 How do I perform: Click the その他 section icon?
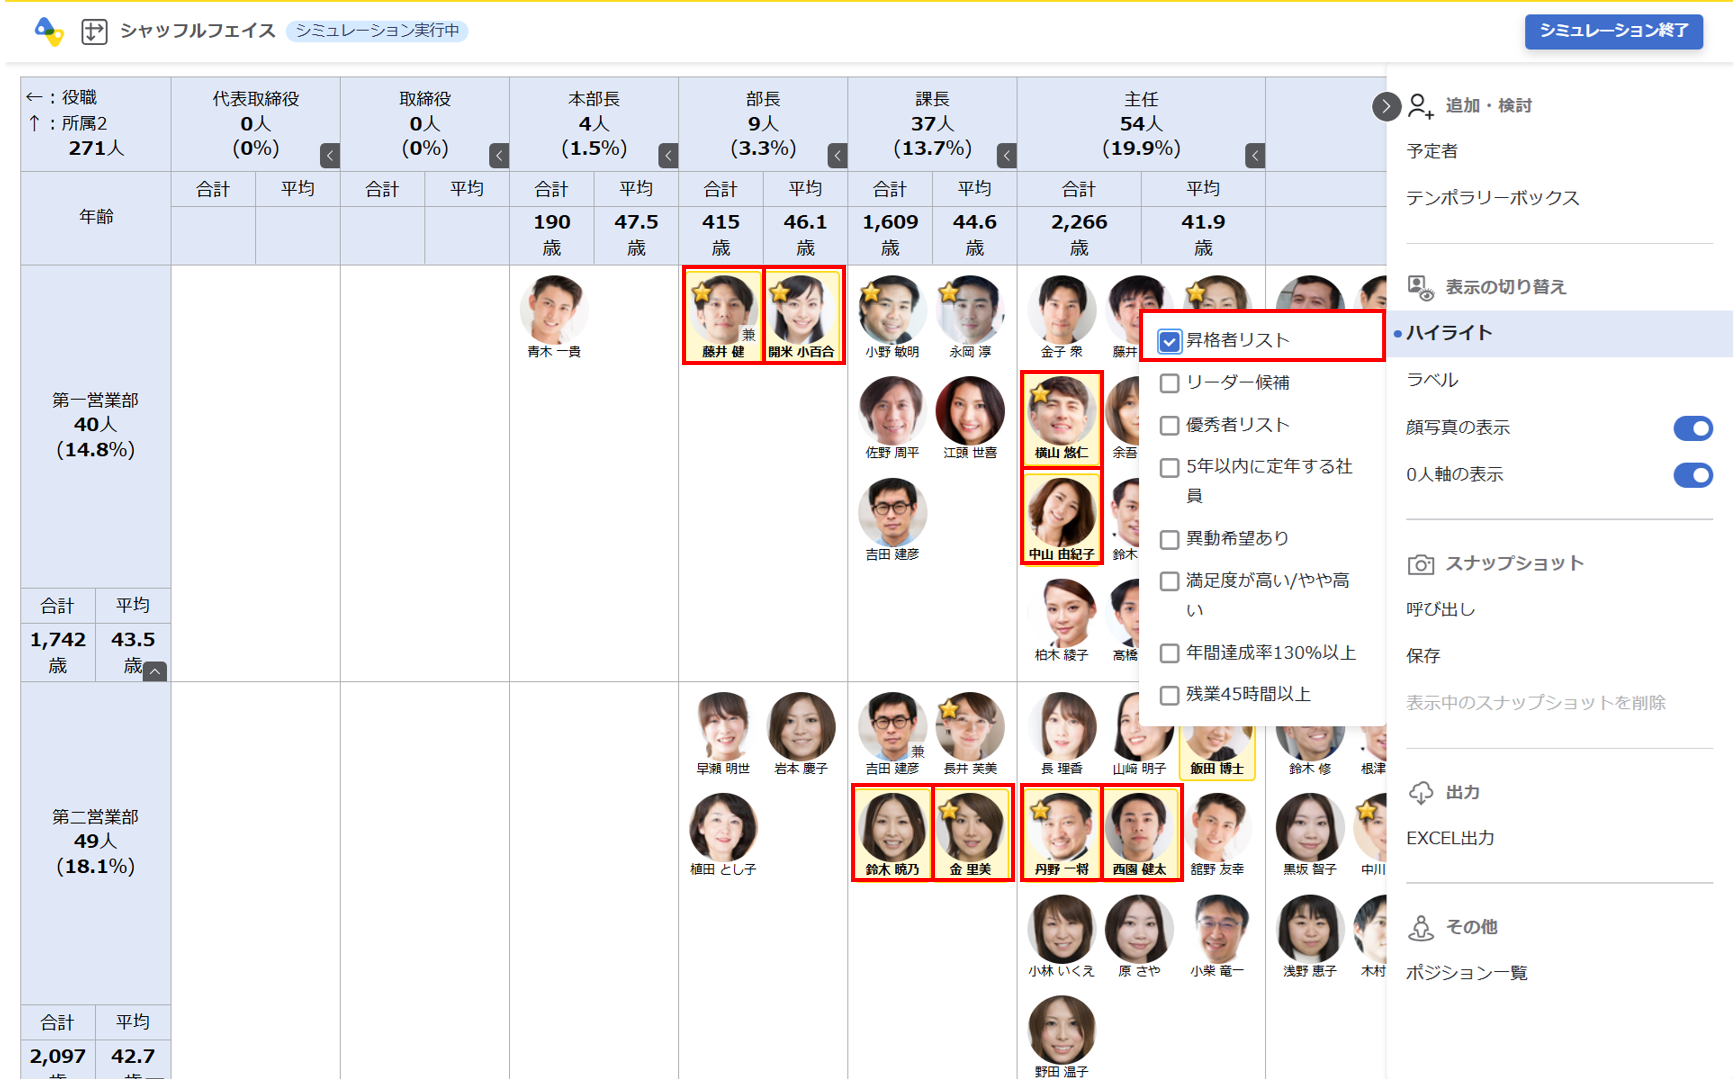click(x=1420, y=928)
